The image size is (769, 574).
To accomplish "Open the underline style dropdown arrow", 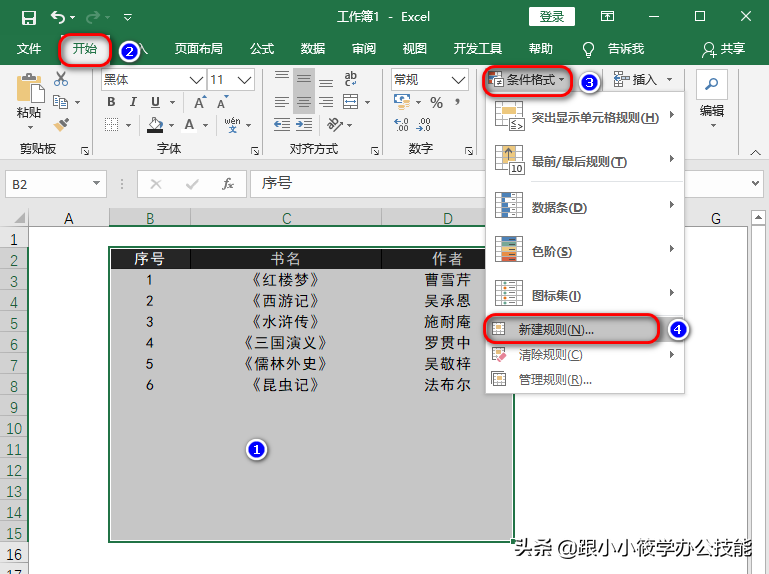I will tap(173, 103).
